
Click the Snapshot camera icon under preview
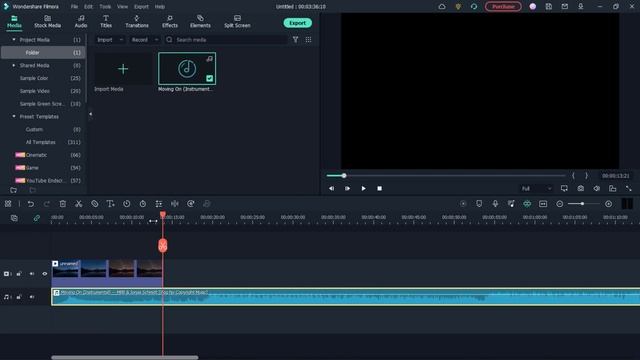[x=580, y=188]
